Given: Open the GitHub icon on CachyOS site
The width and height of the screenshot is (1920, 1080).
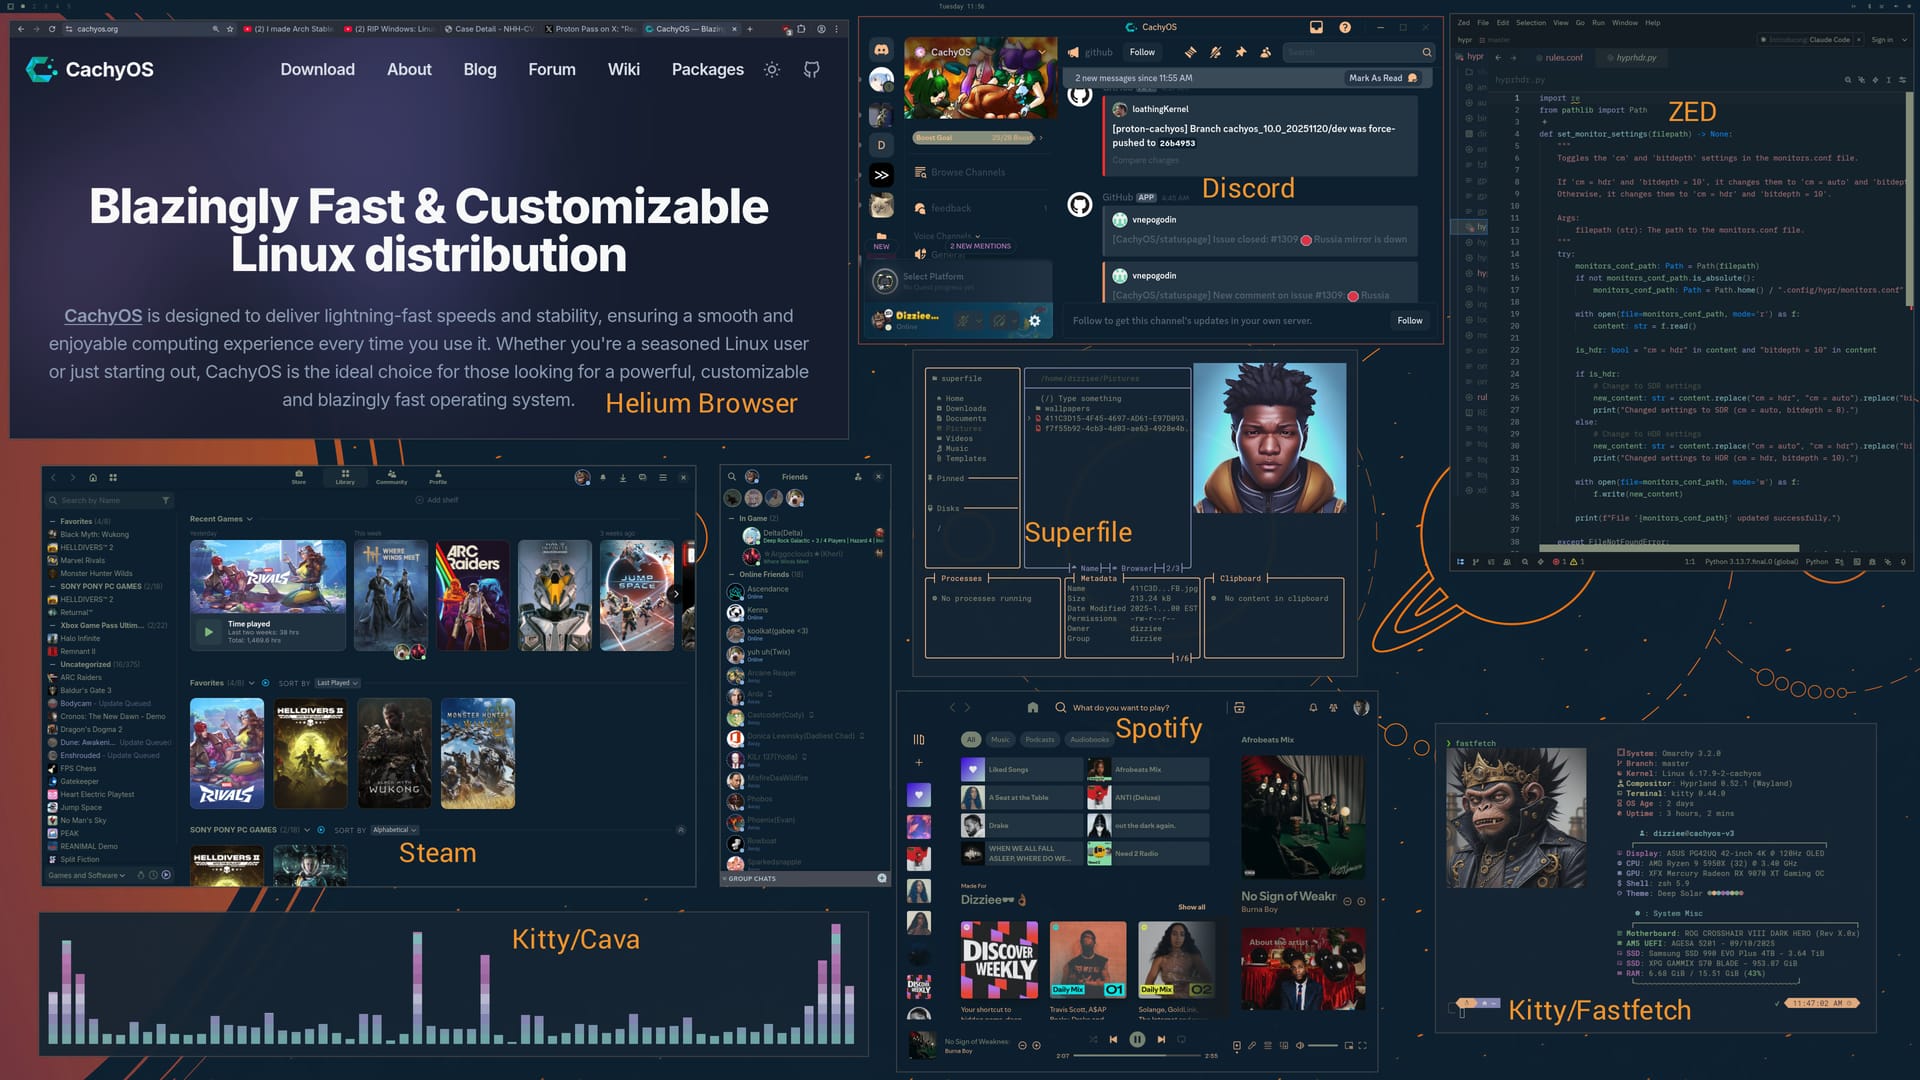Looking at the screenshot, I should point(811,70).
